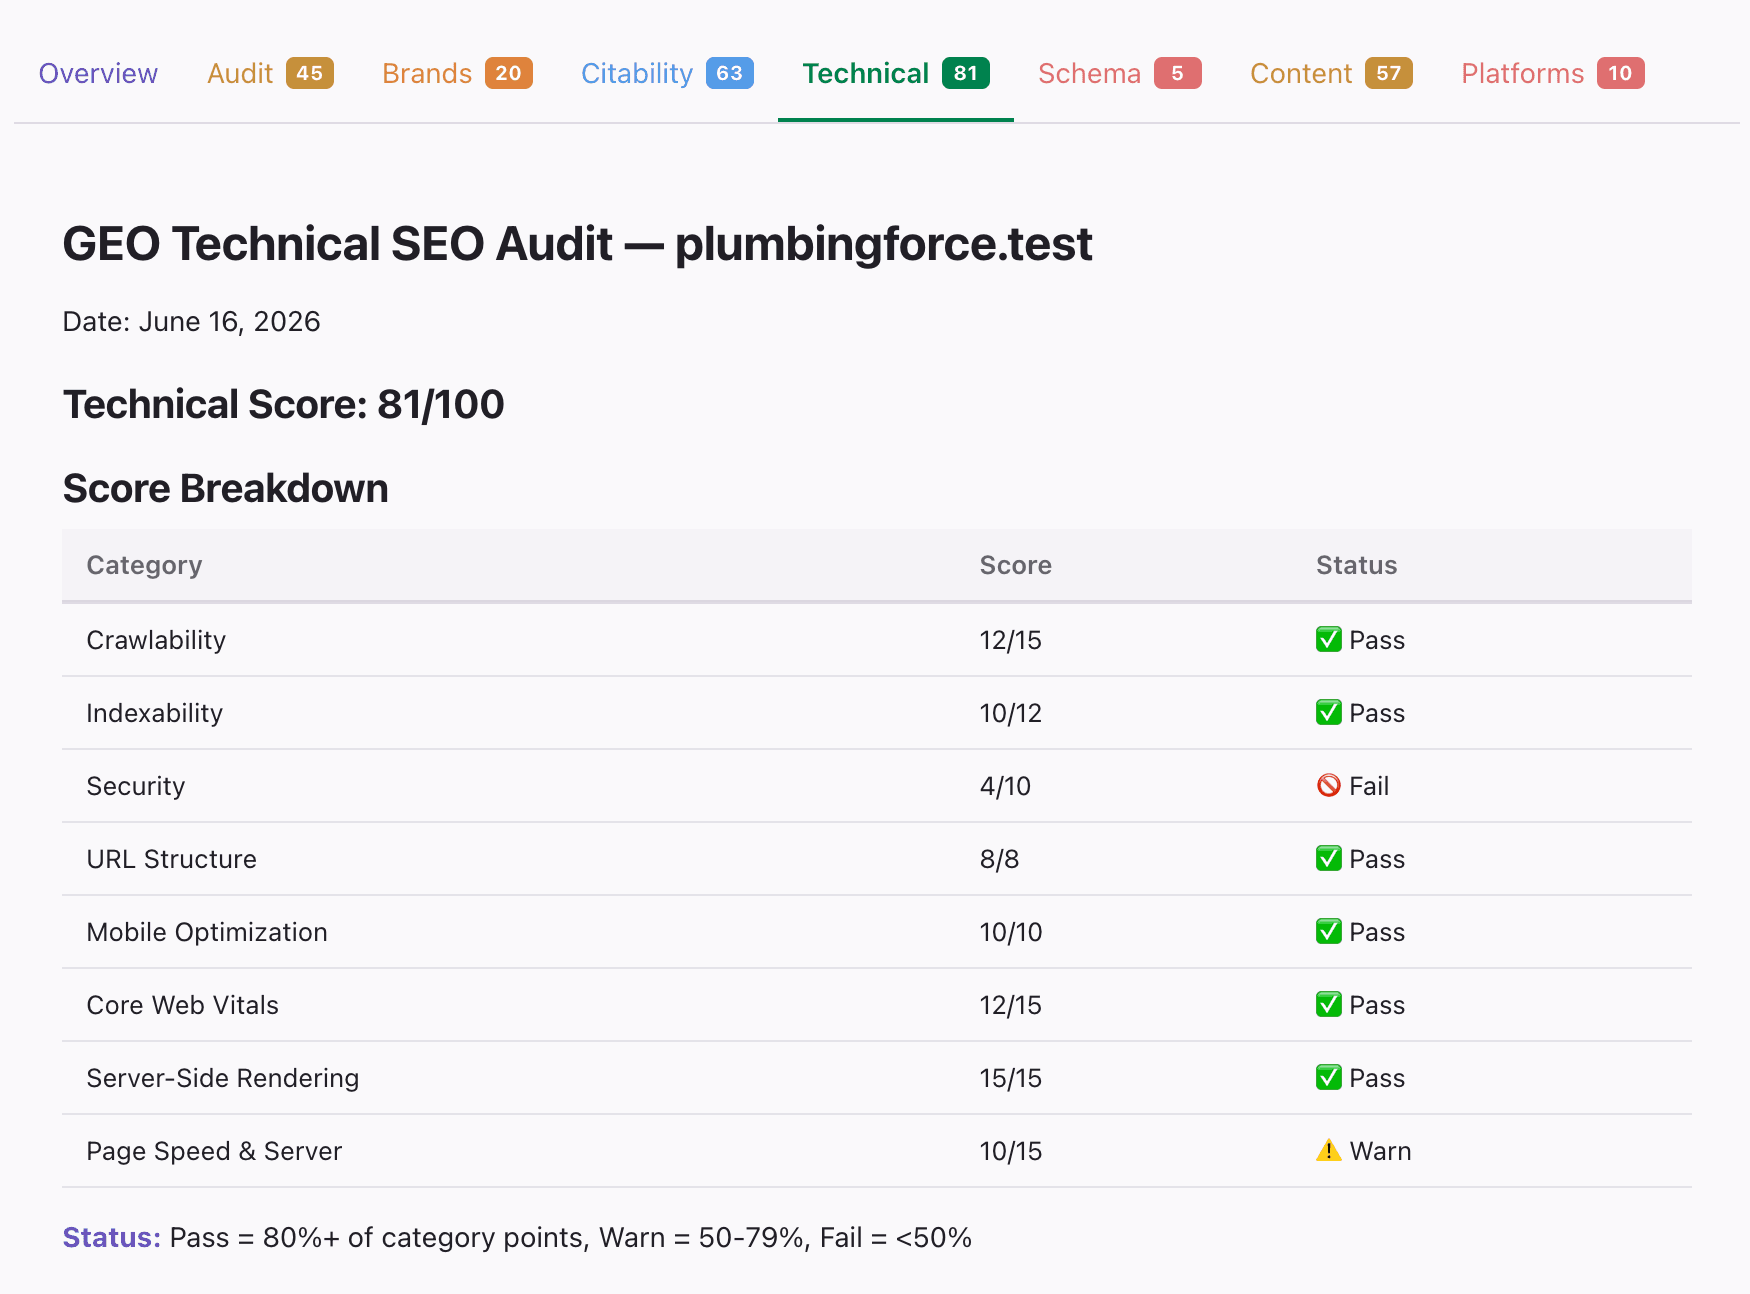Click the check icon in URL Structure row
Screen dimensions: 1750x1294
1328,858
